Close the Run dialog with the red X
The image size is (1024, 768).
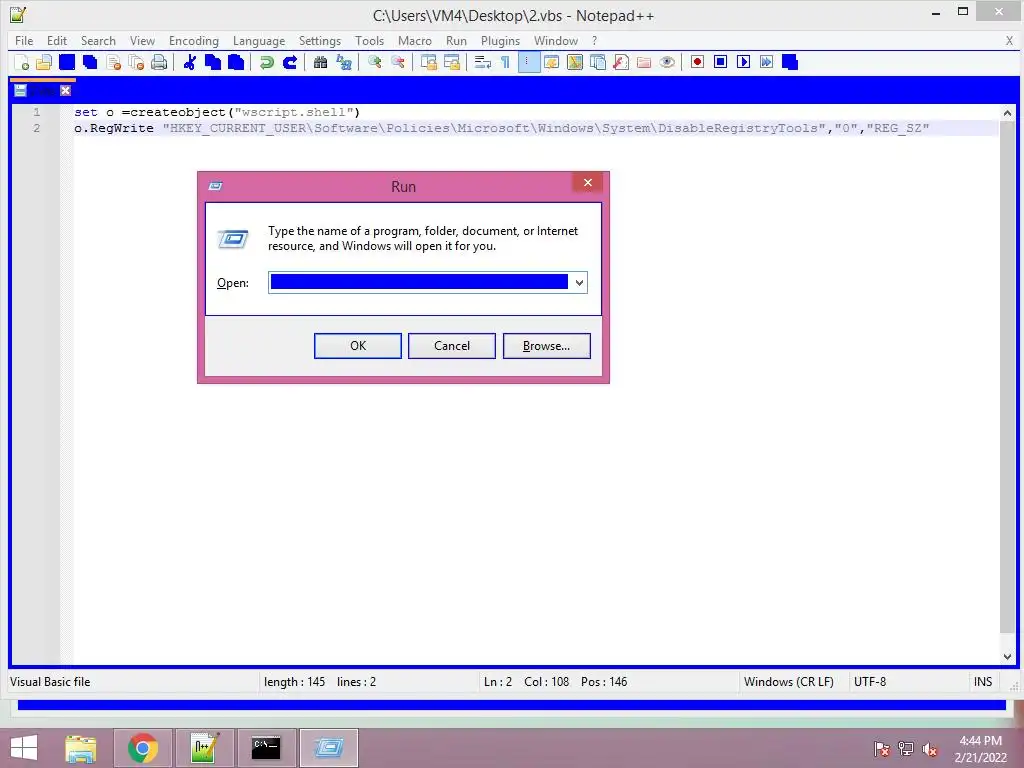click(x=588, y=183)
